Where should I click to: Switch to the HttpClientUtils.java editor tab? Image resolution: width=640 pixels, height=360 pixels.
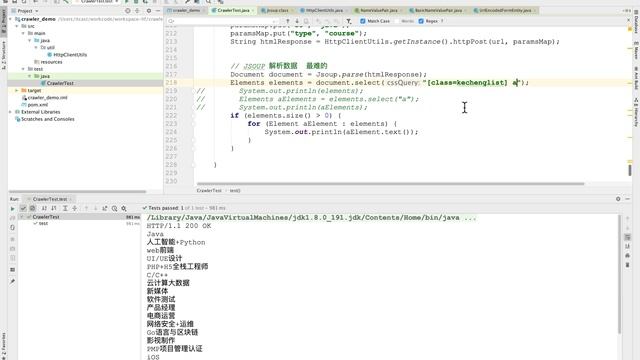324,10
